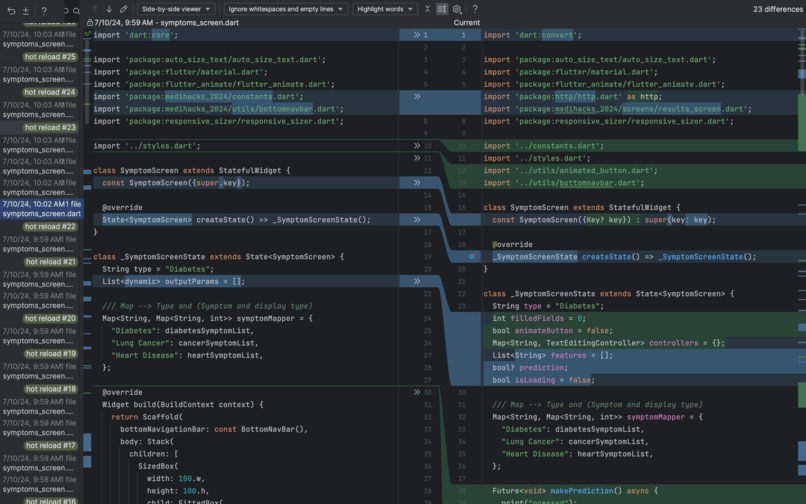The image size is (806, 504).
Task: Select the hot reload #22 label
Action: tap(50, 227)
